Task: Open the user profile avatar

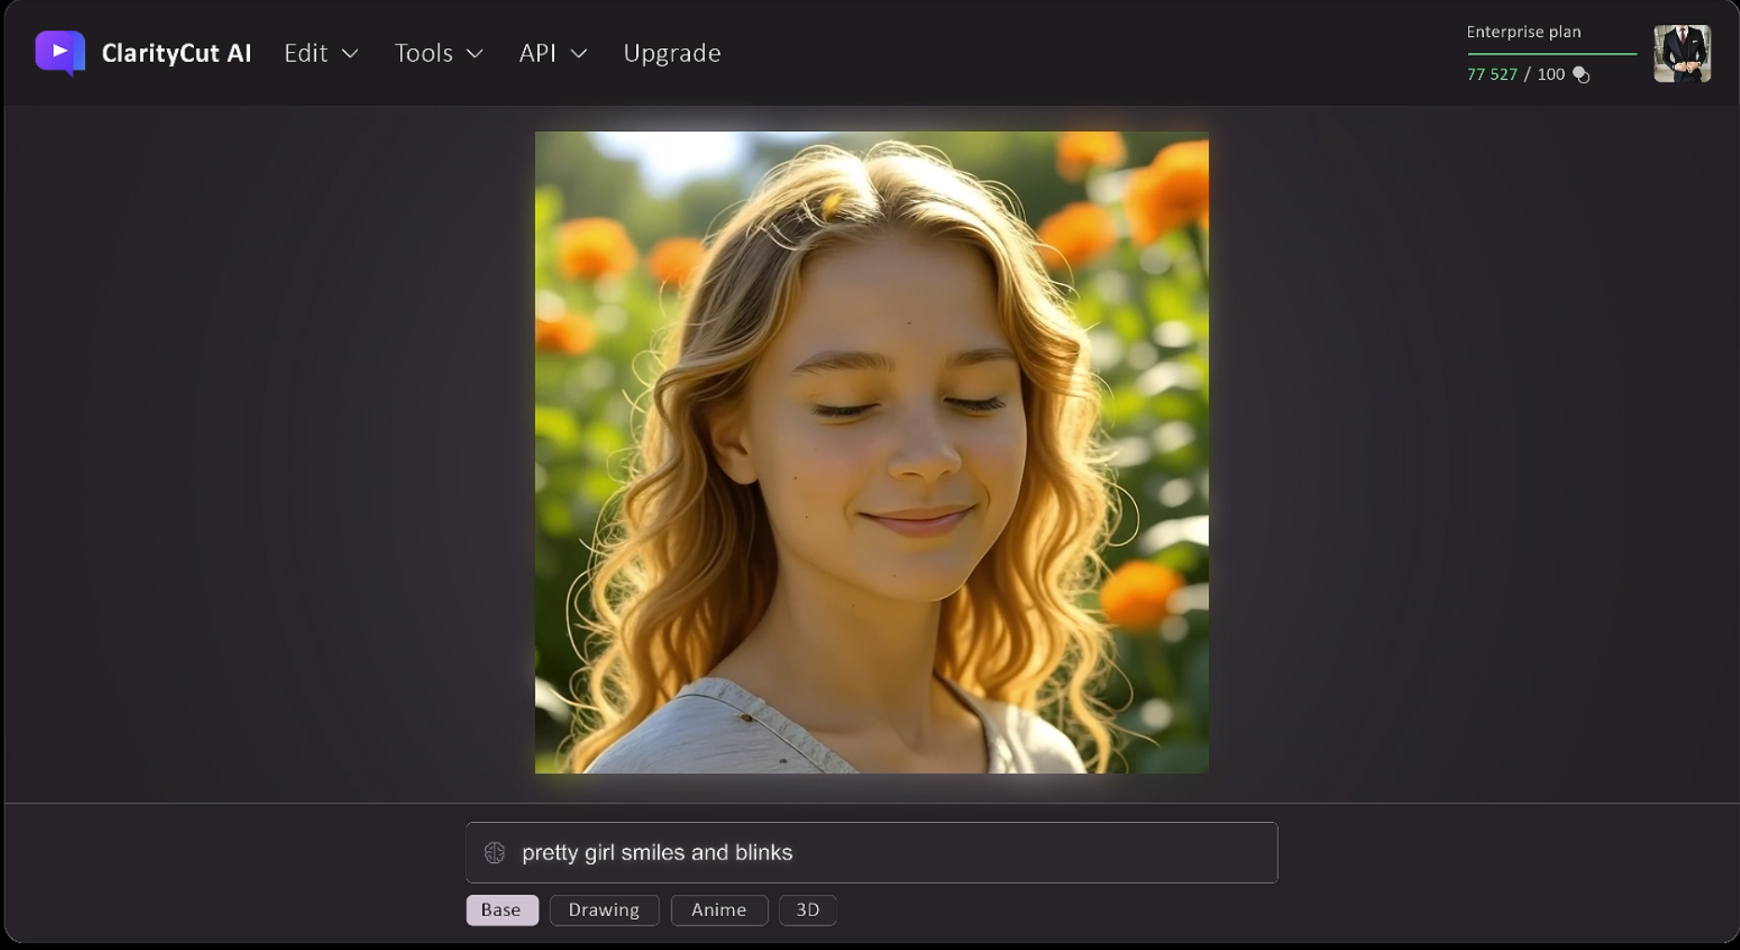Action: (x=1682, y=54)
